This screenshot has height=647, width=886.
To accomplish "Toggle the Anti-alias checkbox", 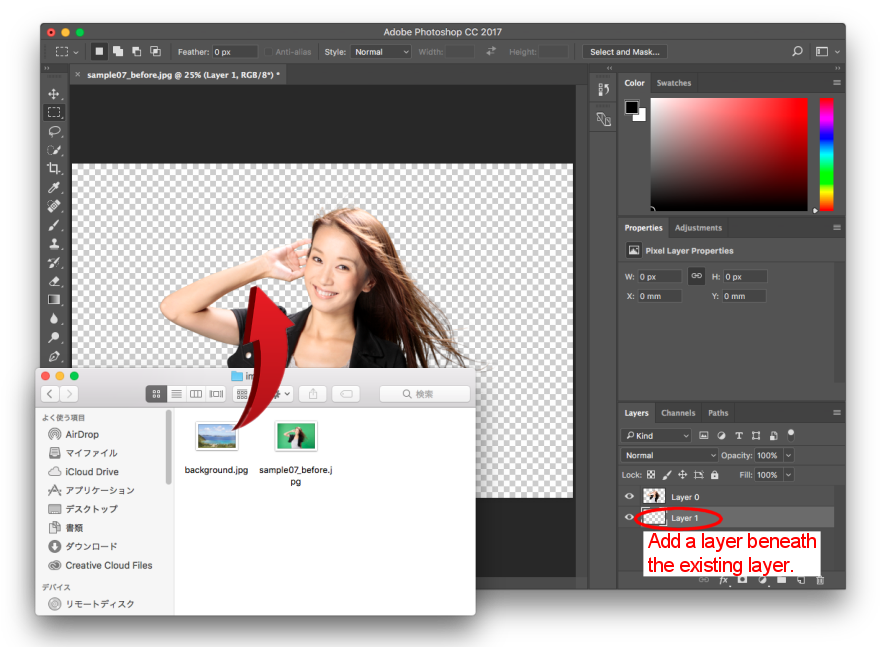I will tap(269, 52).
